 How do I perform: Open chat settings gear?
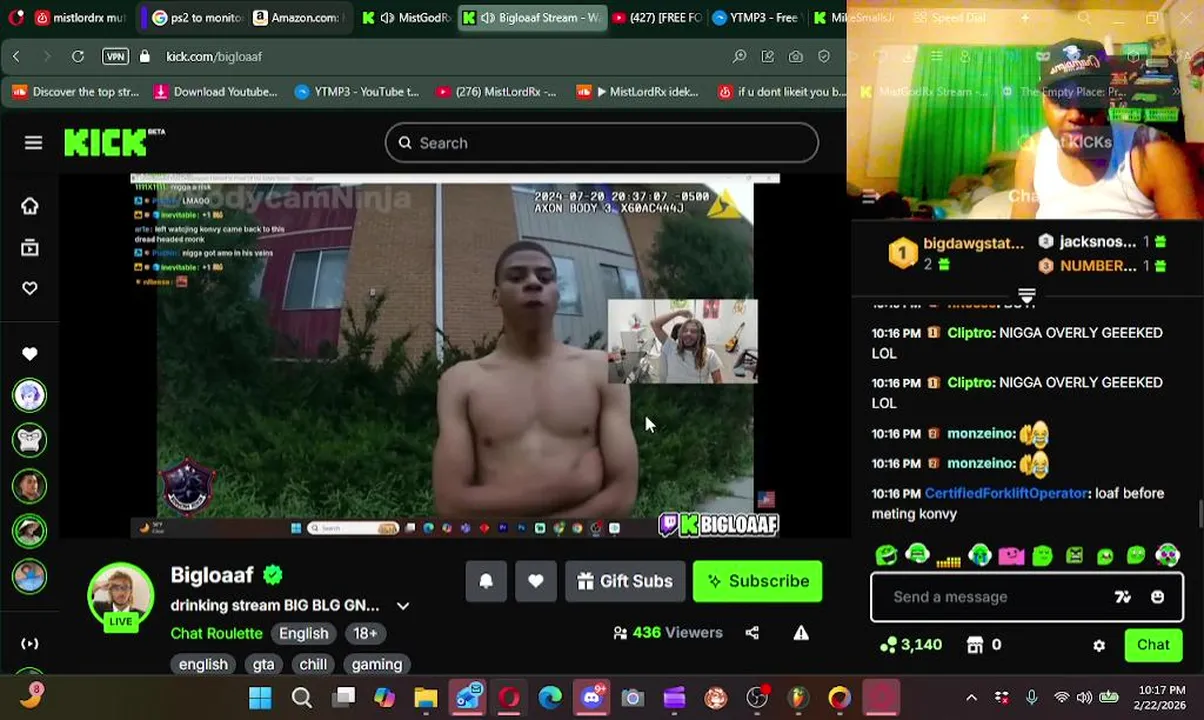[1099, 646]
